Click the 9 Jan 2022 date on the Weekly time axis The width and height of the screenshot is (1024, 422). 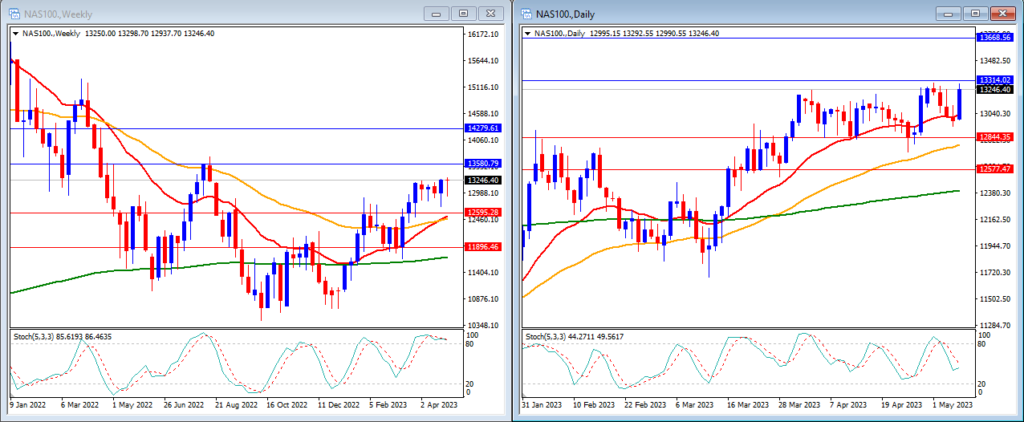tap(28, 405)
